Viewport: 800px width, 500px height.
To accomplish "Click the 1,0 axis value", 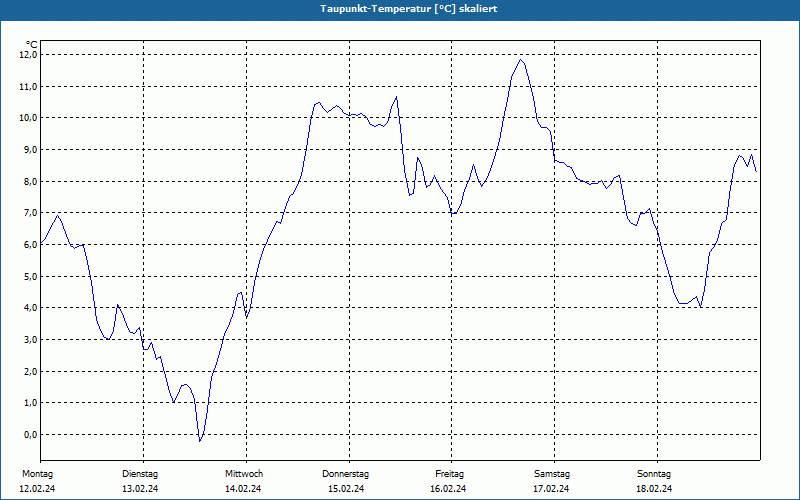I will click(x=30, y=403).
